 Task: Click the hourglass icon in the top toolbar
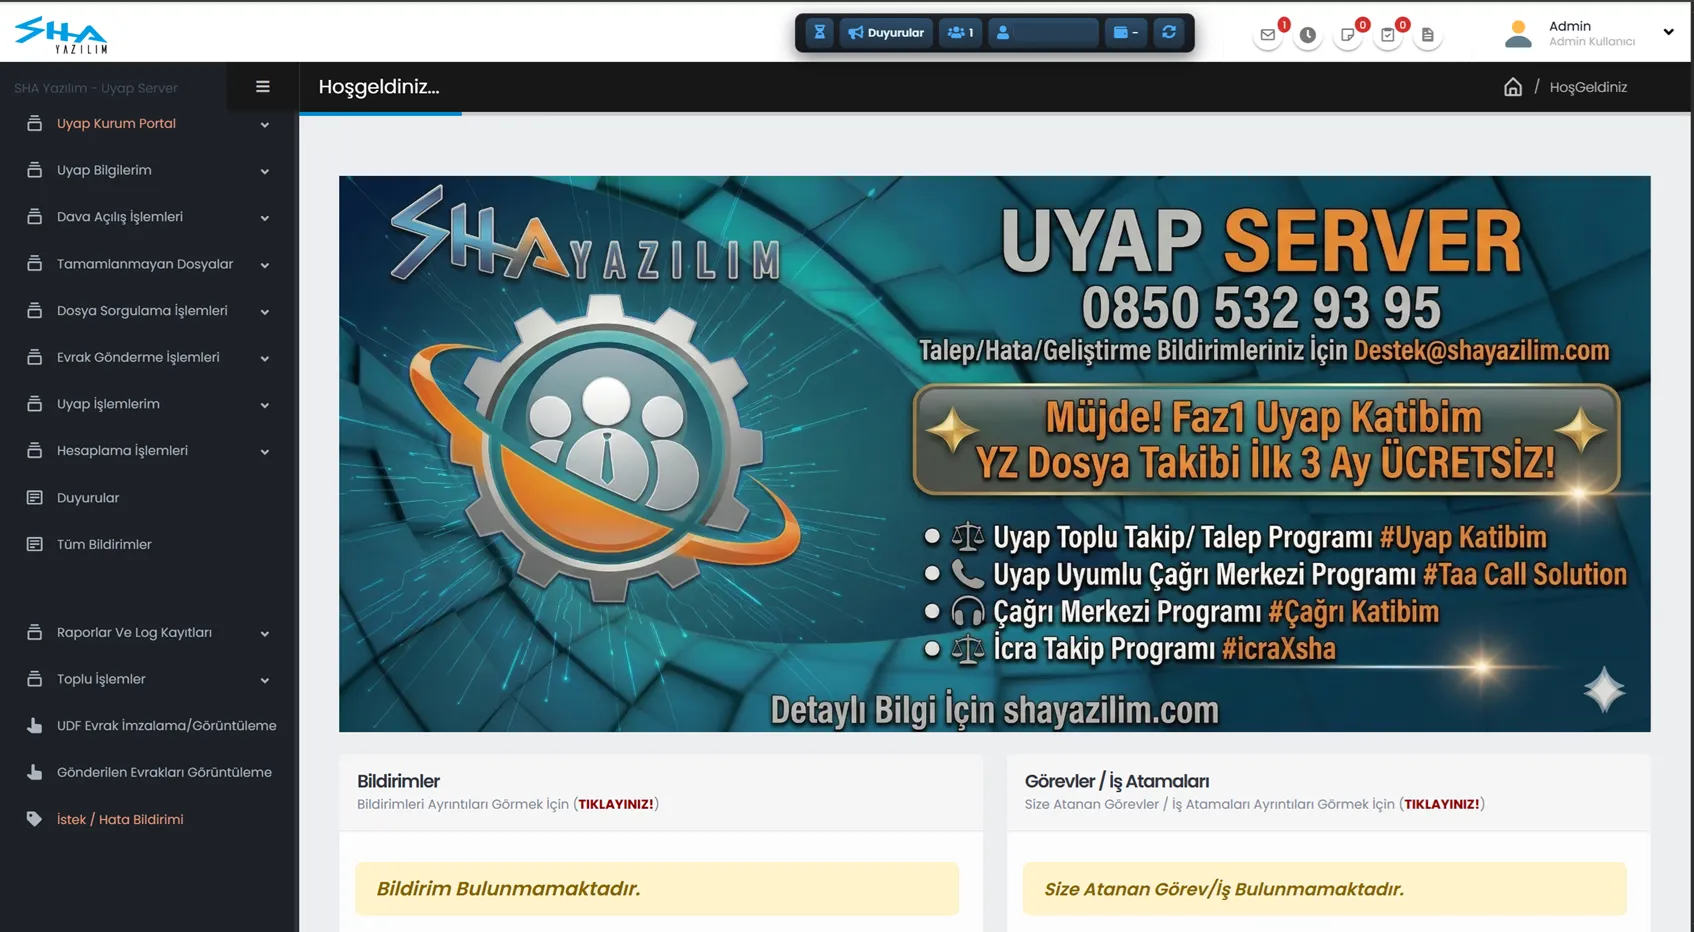tap(819, 32)
